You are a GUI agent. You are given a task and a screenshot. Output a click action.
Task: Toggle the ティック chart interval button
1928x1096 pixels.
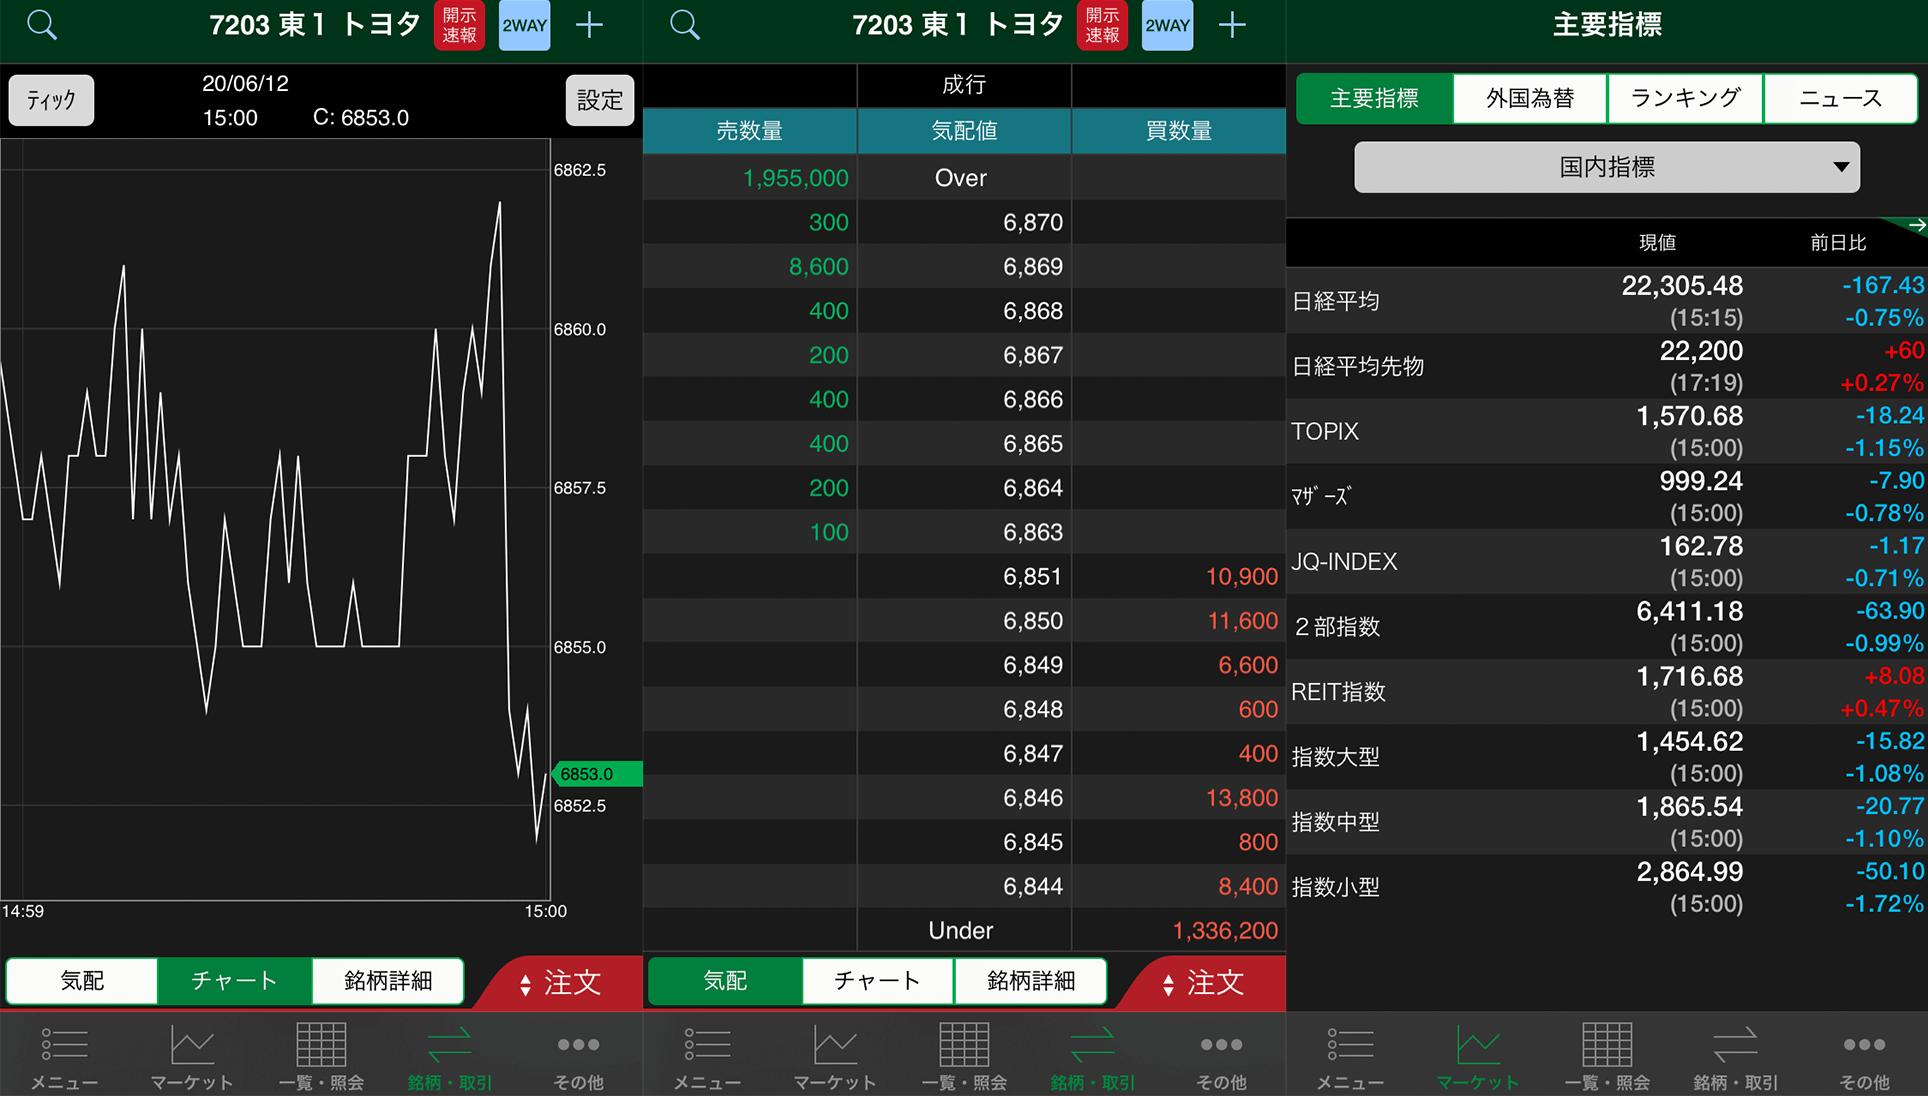(x=52, y=100)
